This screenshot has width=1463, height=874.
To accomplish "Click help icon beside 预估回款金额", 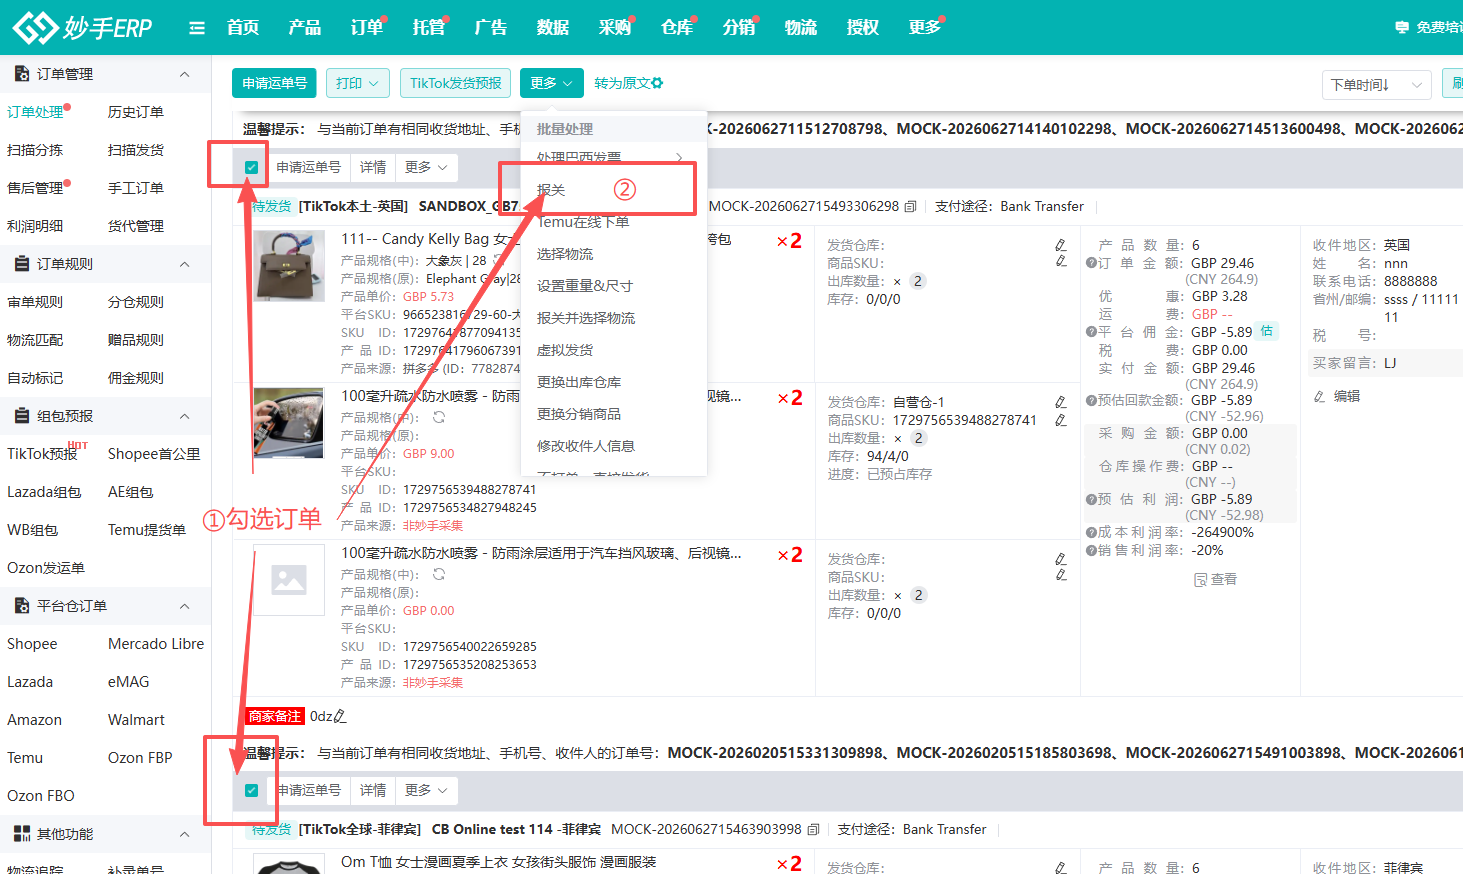I will pyautogui.click(x=1091, y=400).
